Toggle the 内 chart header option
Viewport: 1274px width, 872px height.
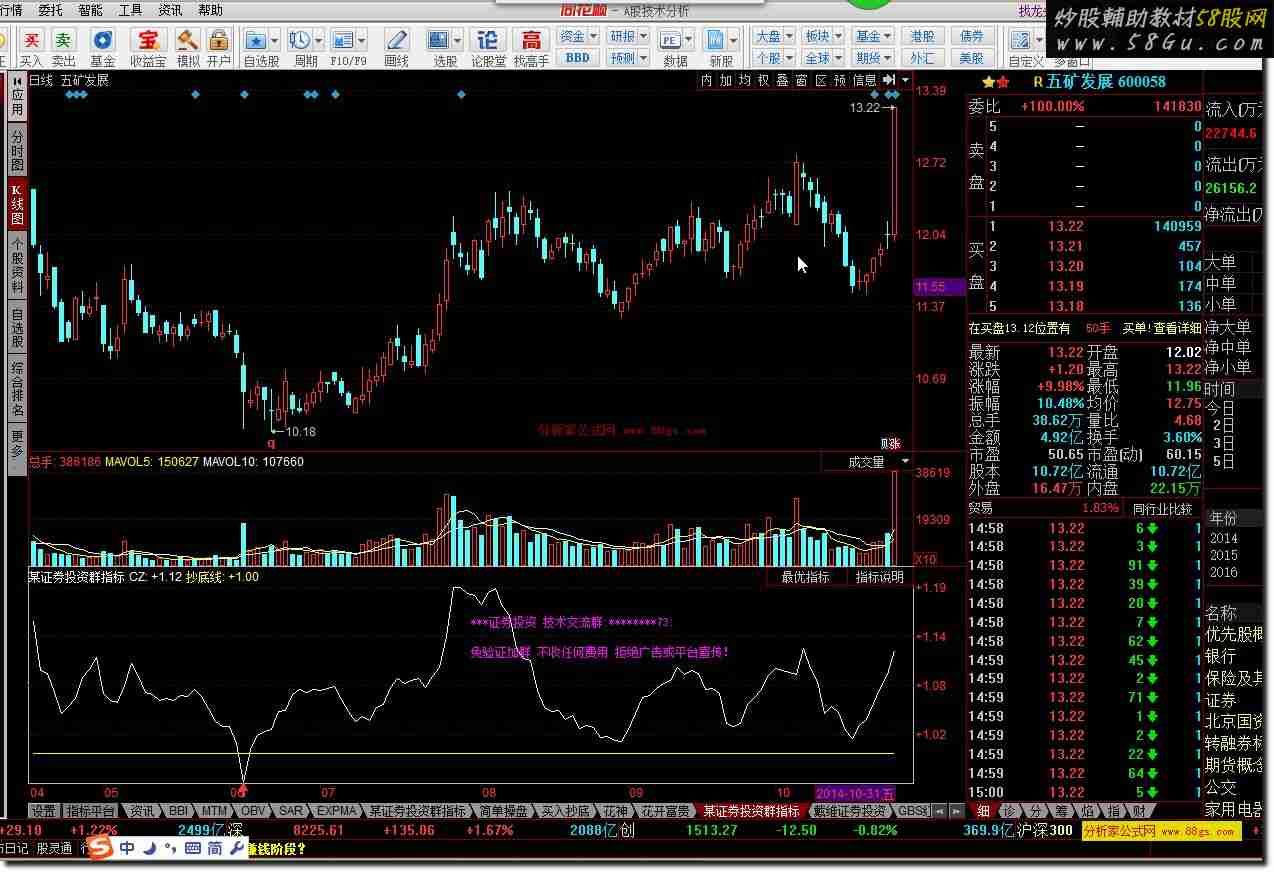point(707,80)
